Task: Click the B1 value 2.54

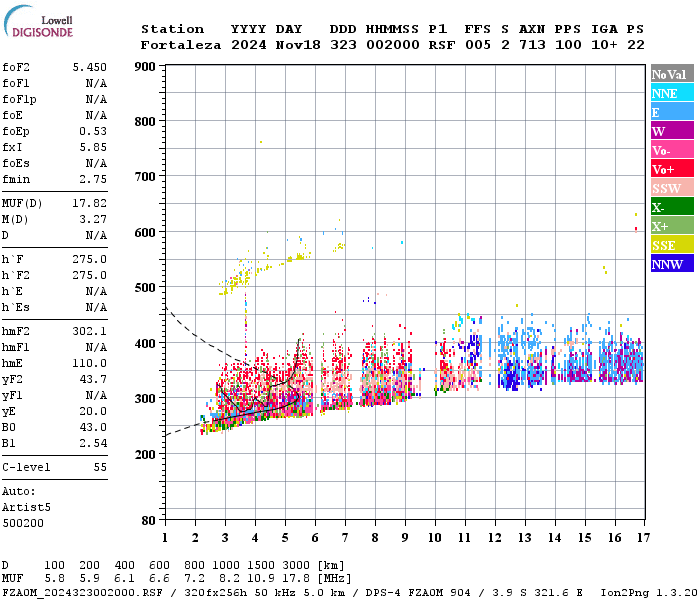Action: (93, 443)
